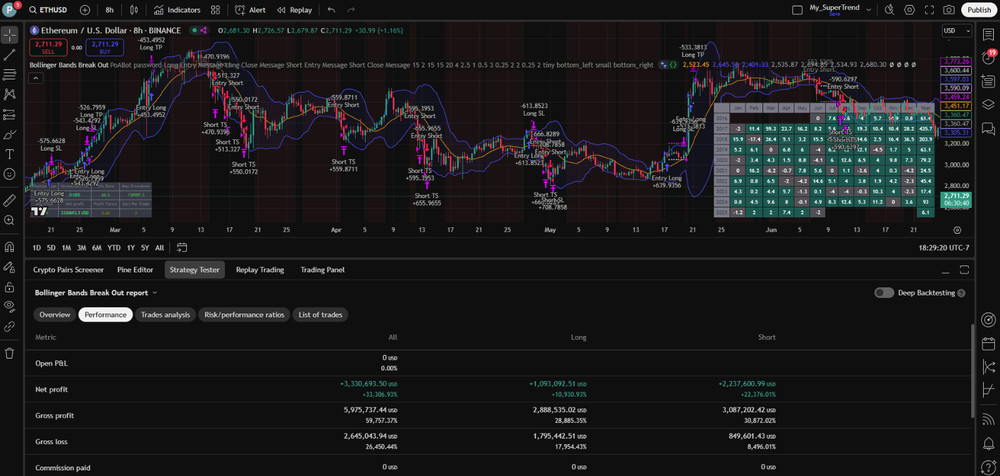
Task: Click the Deep Backtesting help icon
Action: coord(961,293)
